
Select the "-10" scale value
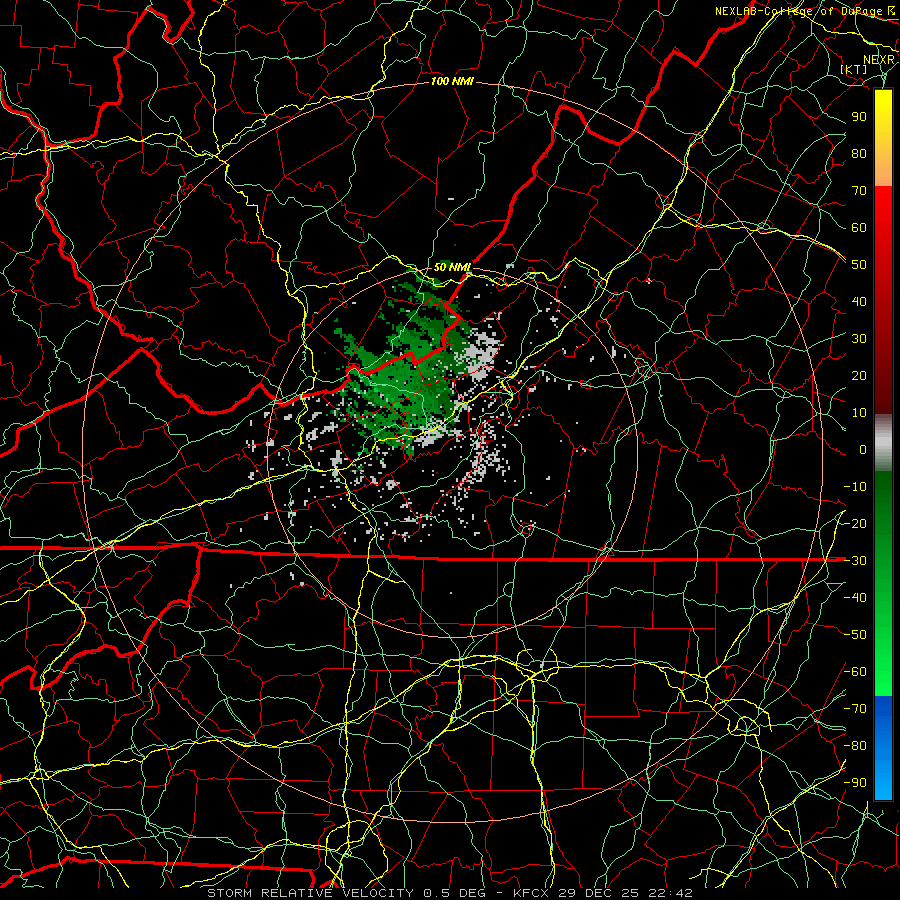[x=855, y=487]
